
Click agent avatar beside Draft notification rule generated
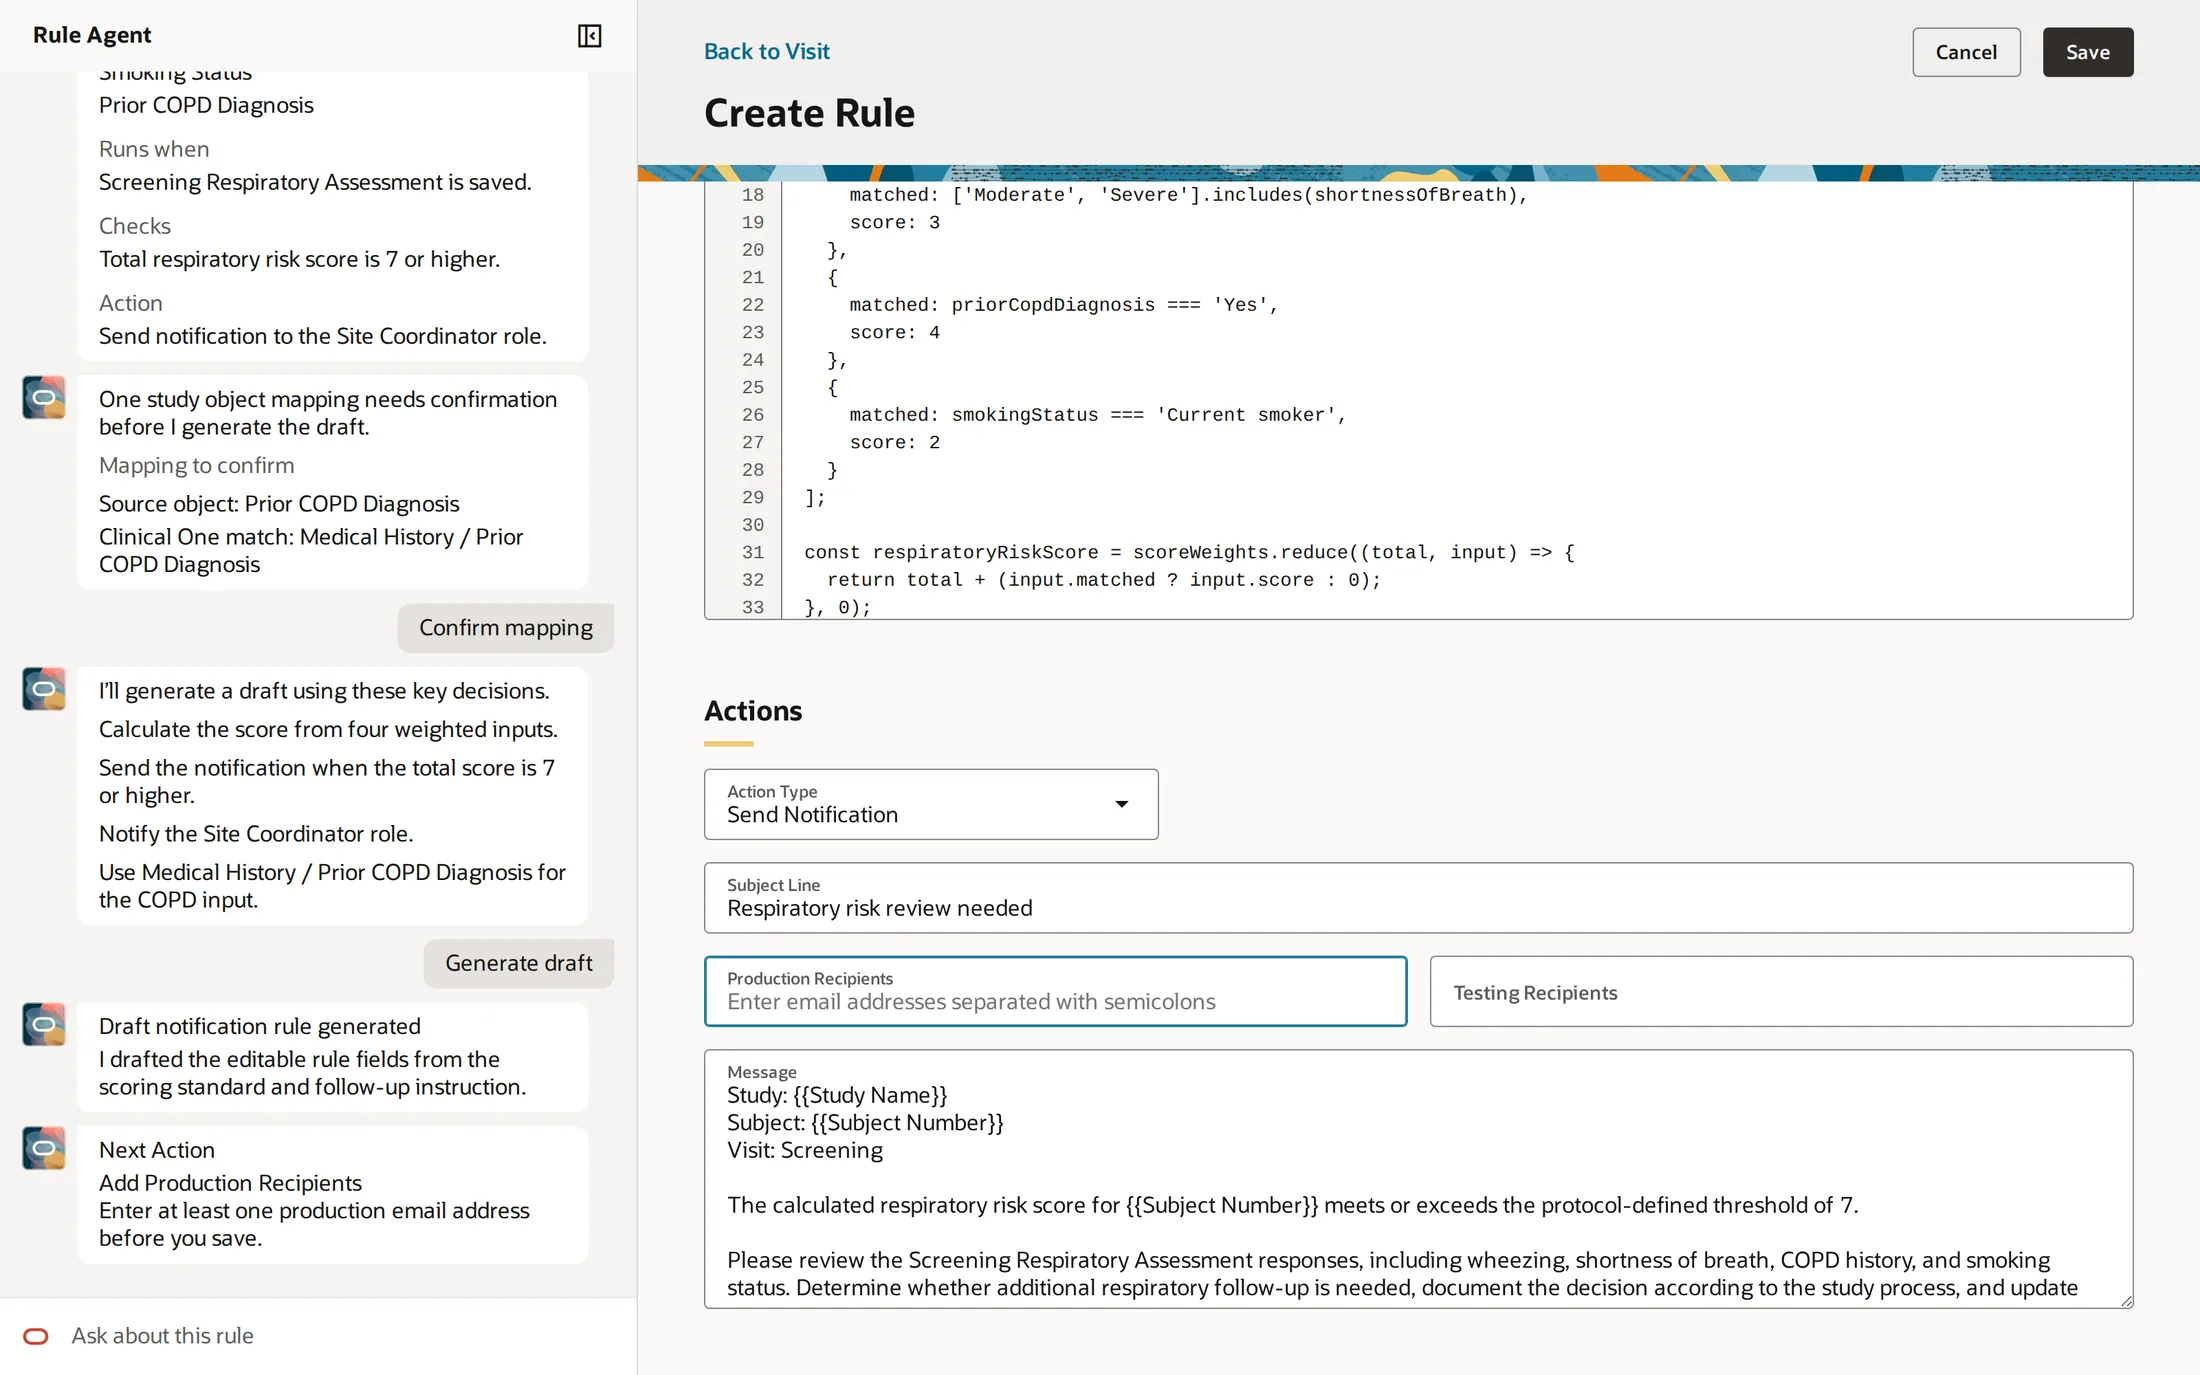[x=44, y=1025]
